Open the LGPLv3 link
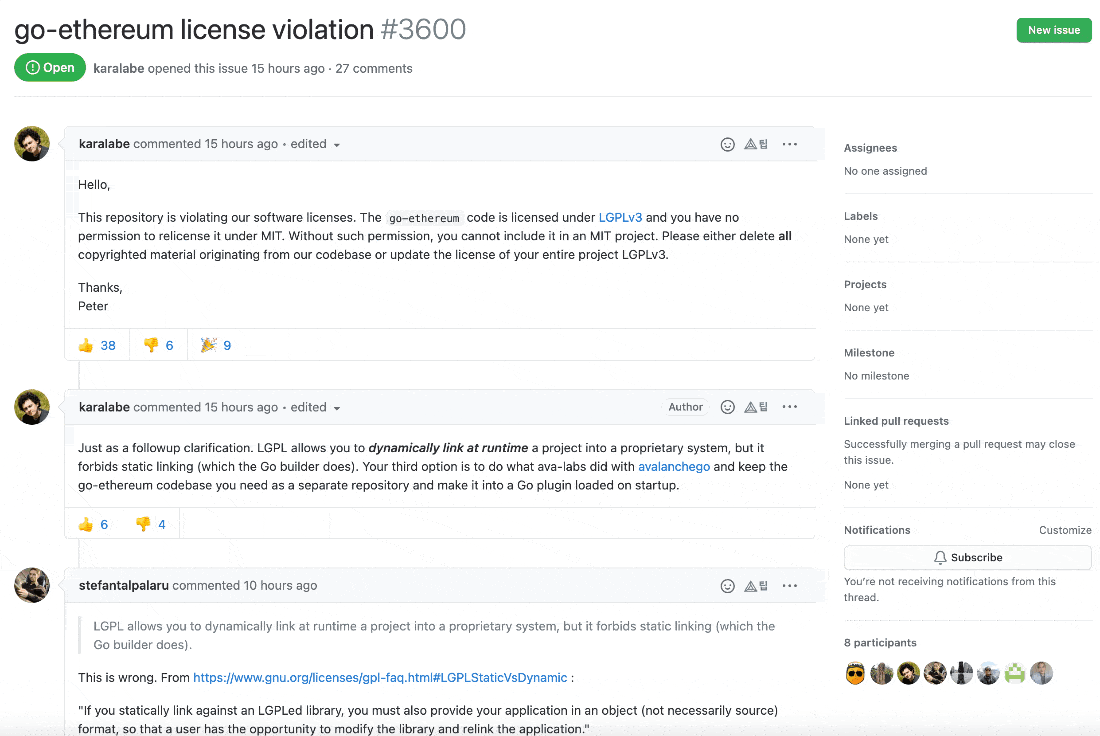This screenshot has width=1100, height=736. [620, 218]
